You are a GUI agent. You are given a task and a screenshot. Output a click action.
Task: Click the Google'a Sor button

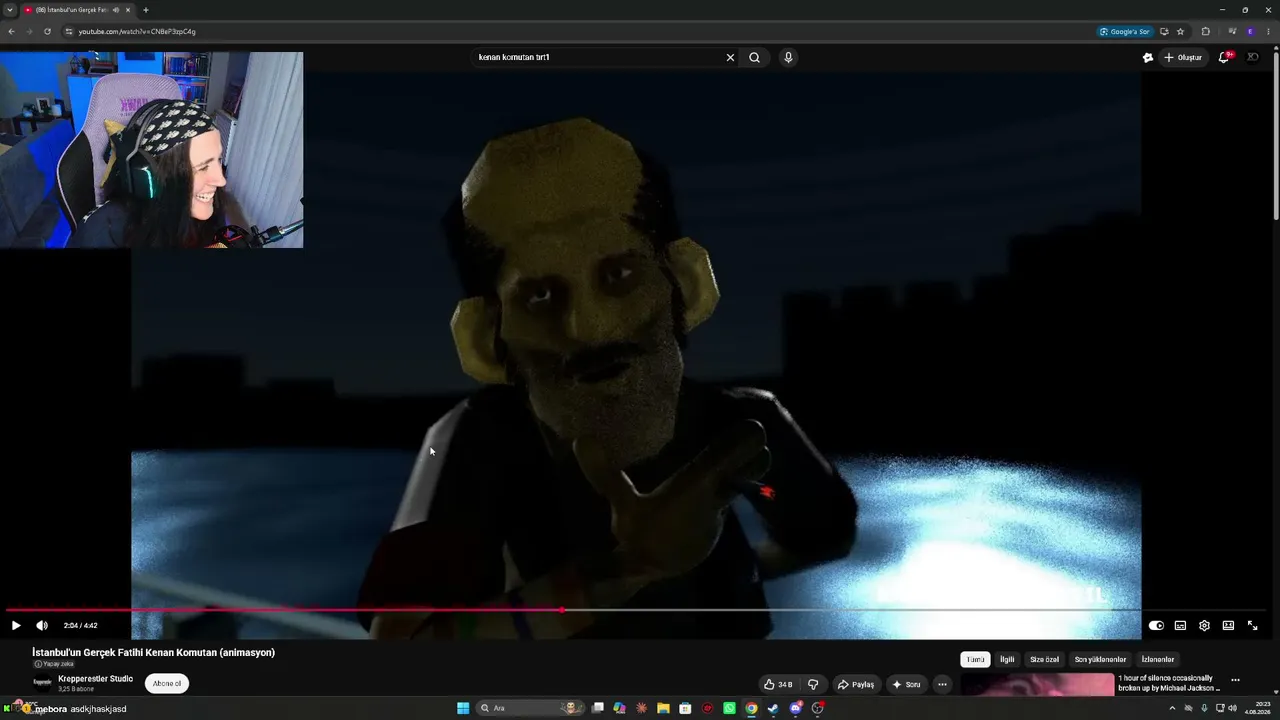pos(1125,32)
